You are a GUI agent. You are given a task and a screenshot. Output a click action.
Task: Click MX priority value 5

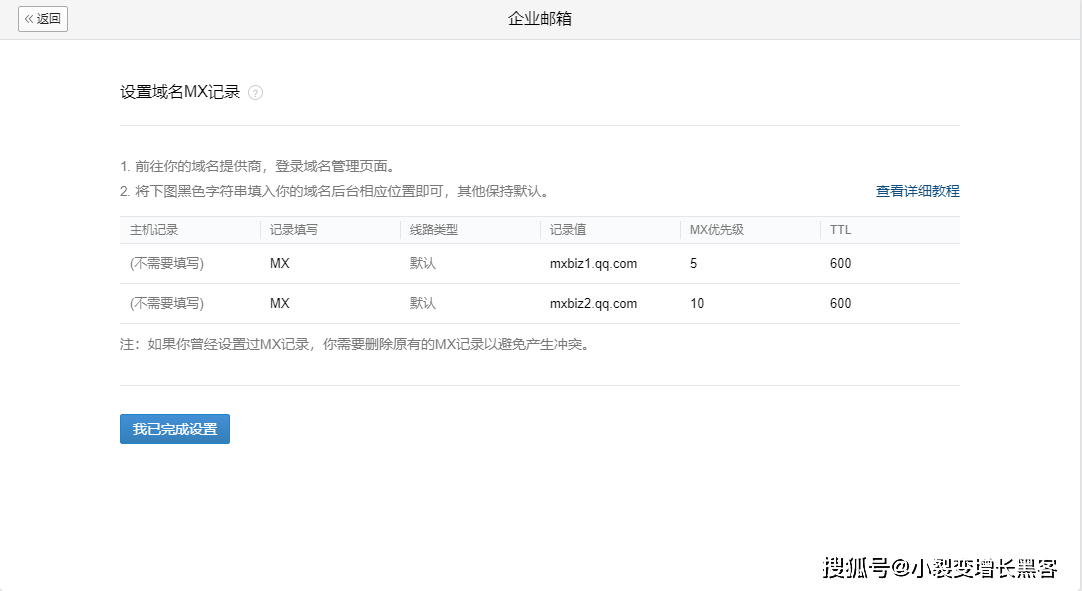click(x=694, y=264)
